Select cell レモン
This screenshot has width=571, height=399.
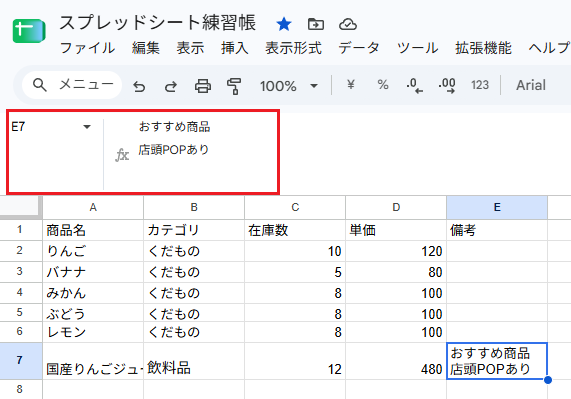(x=93, y=332)
